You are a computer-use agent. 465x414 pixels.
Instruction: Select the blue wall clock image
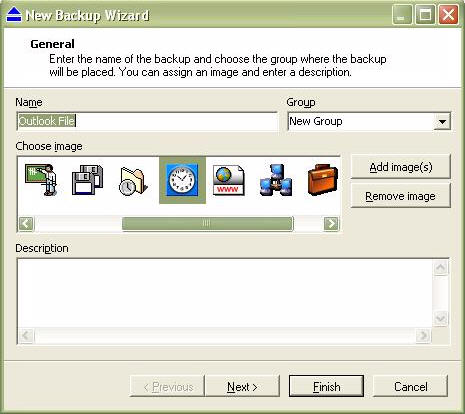(182, 180)
